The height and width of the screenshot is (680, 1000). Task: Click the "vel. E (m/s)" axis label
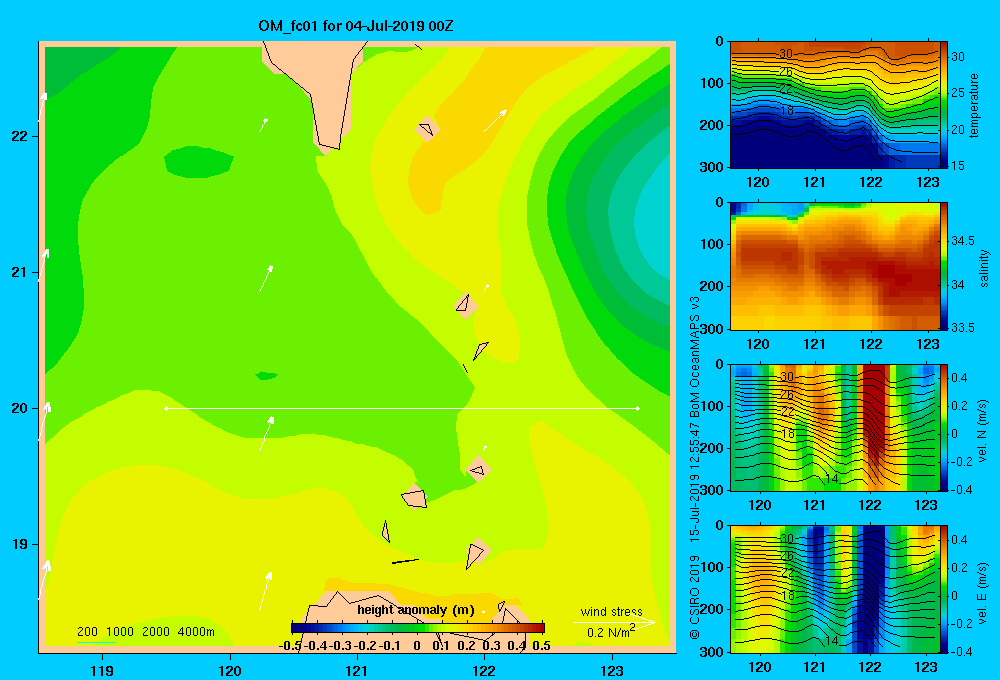982,592
